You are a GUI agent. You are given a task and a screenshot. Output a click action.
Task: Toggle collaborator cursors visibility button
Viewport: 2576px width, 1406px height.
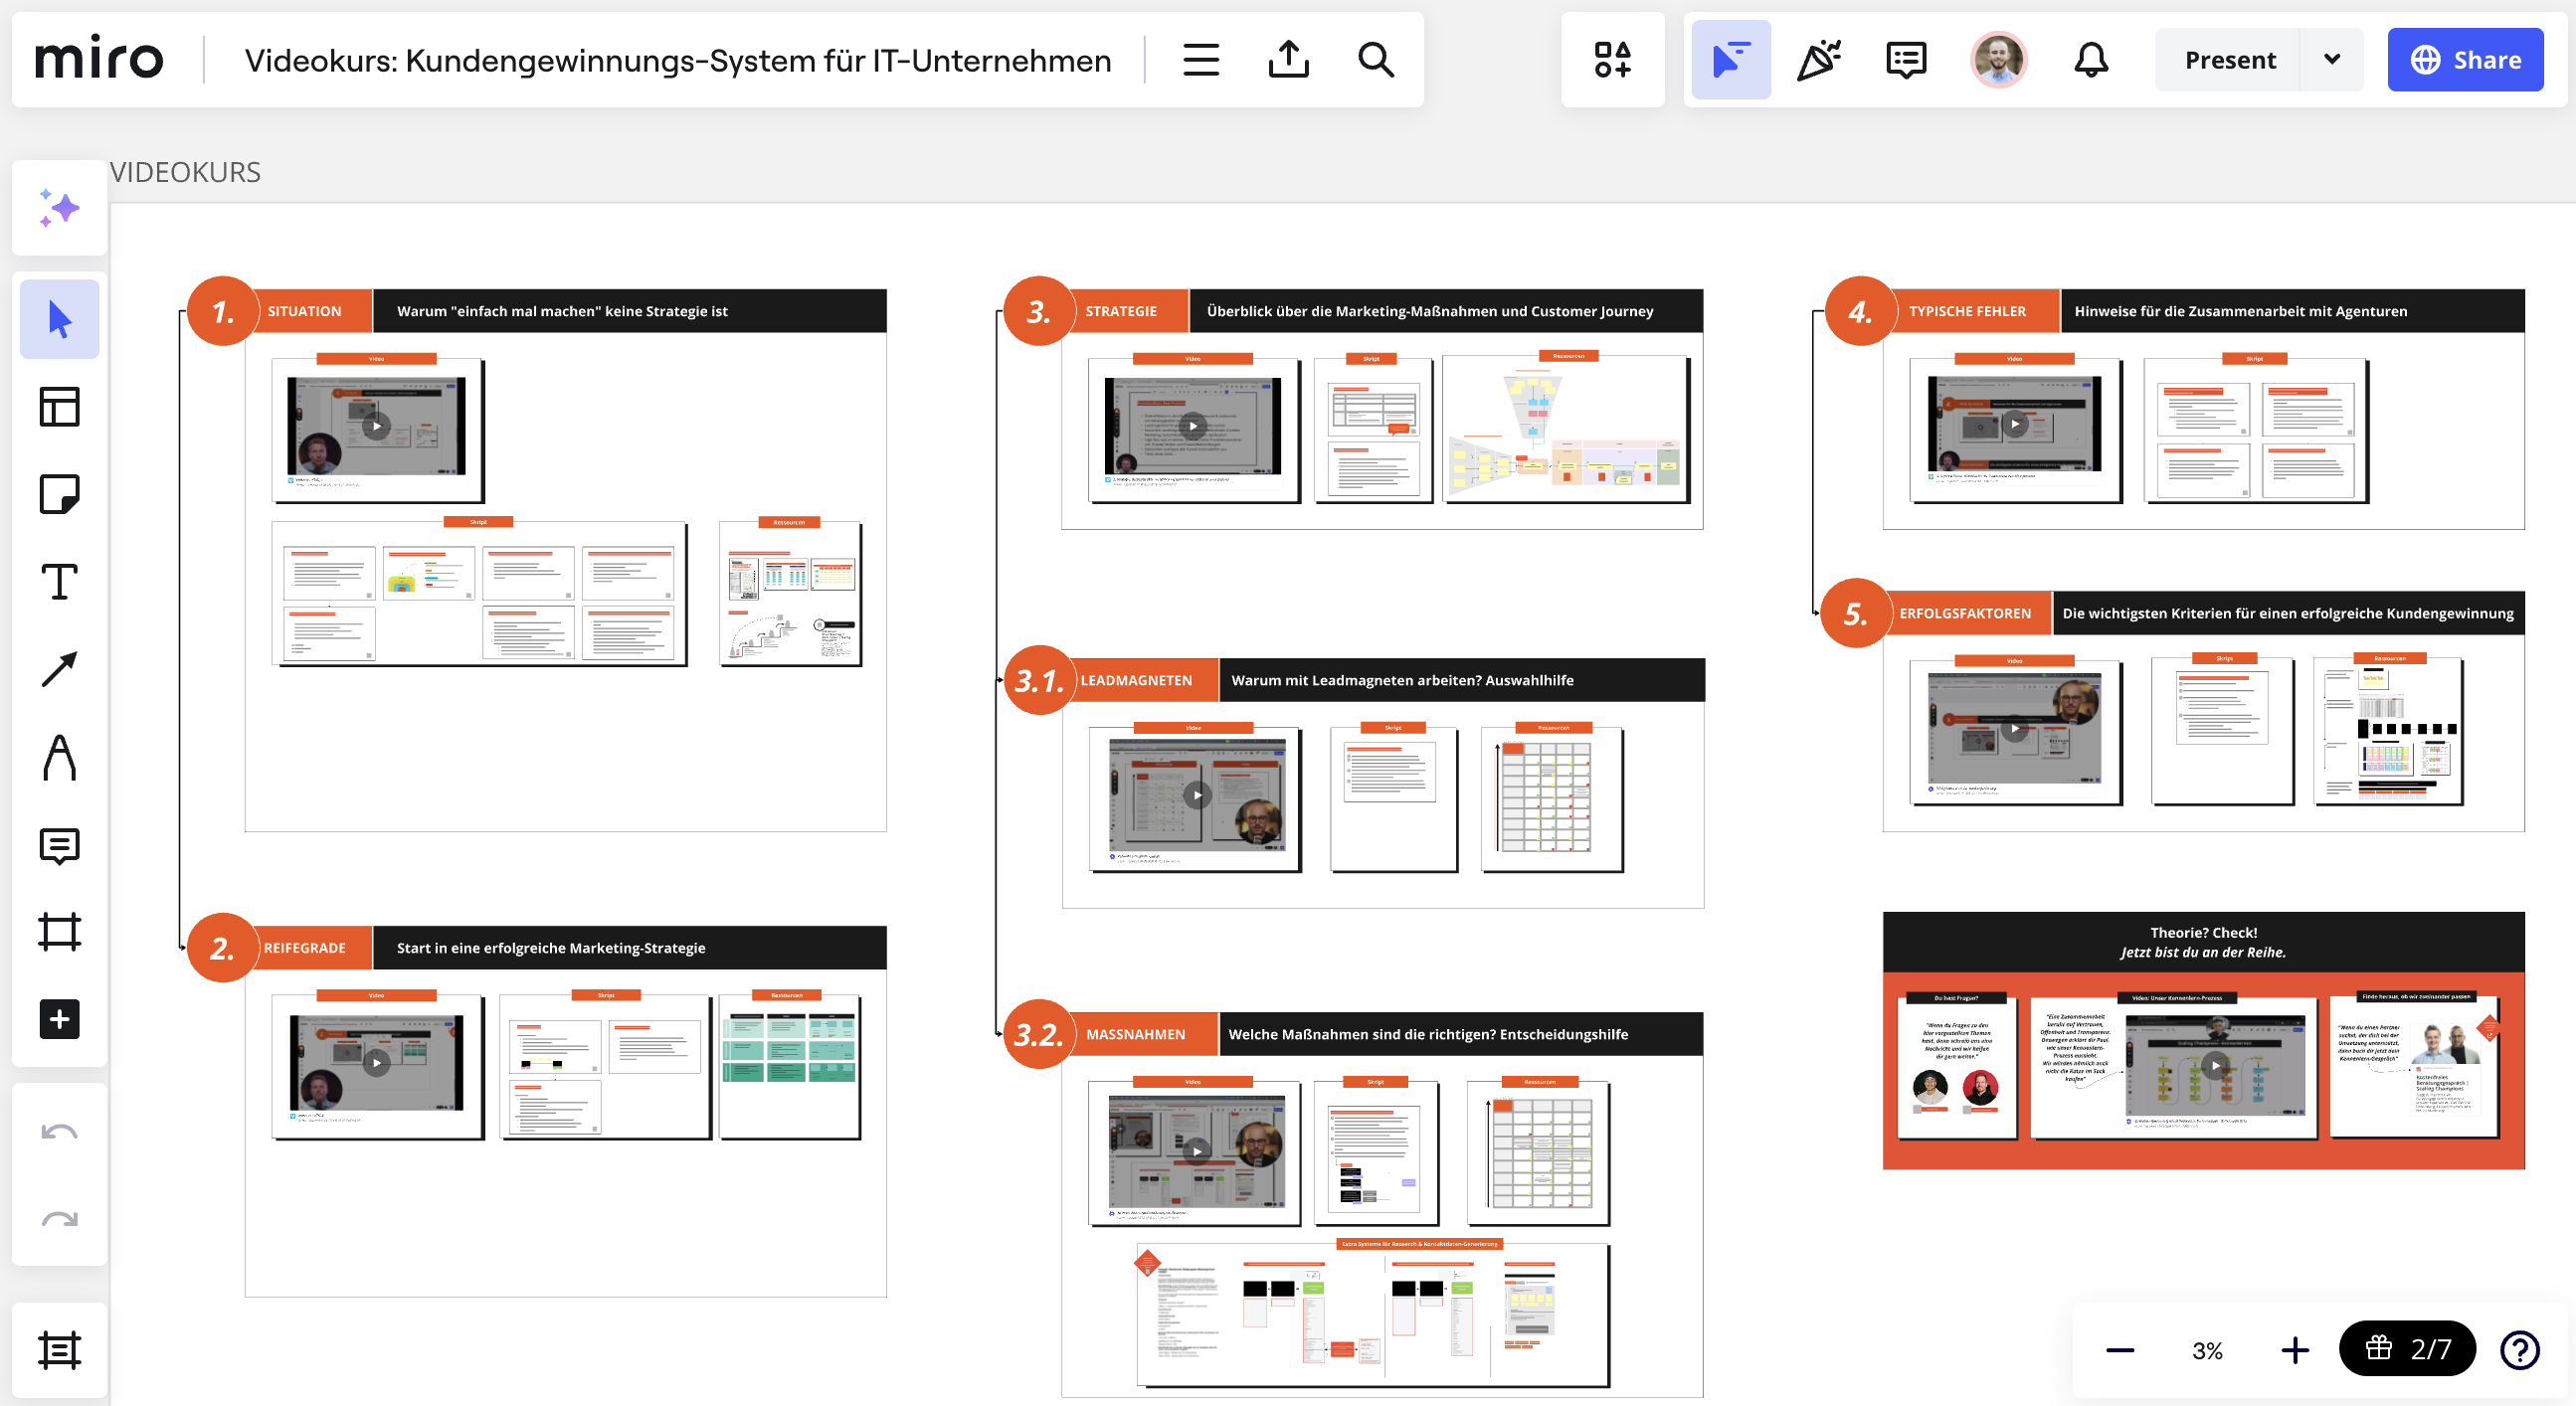coord(1731,60)
